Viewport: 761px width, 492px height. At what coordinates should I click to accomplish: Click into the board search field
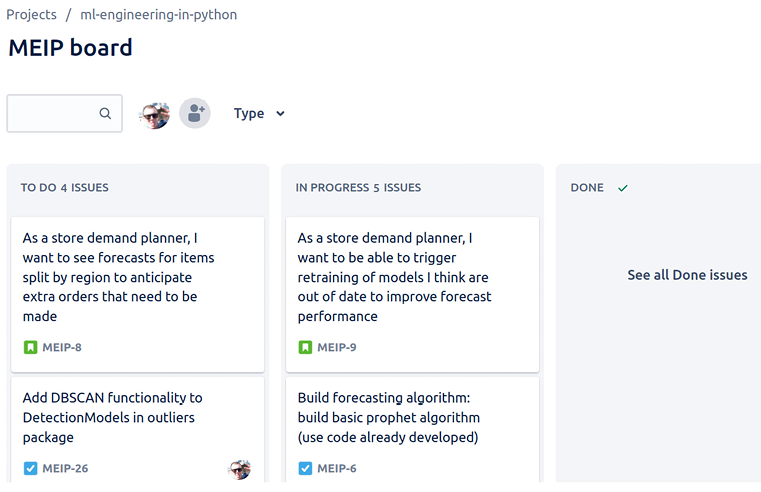point(55,114)
